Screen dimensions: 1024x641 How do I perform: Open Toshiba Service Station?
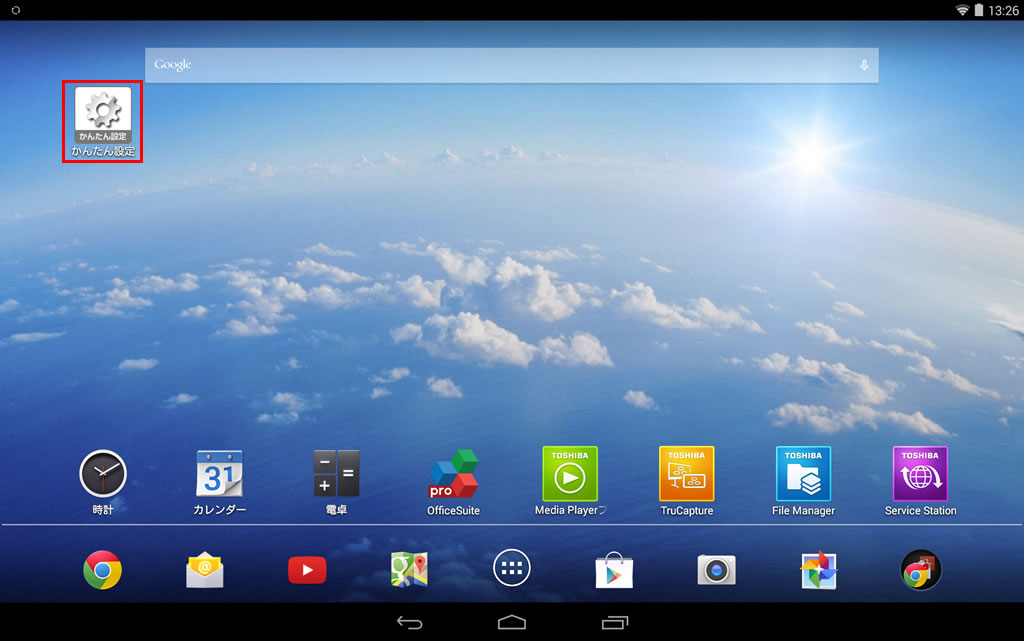[920, 474]
